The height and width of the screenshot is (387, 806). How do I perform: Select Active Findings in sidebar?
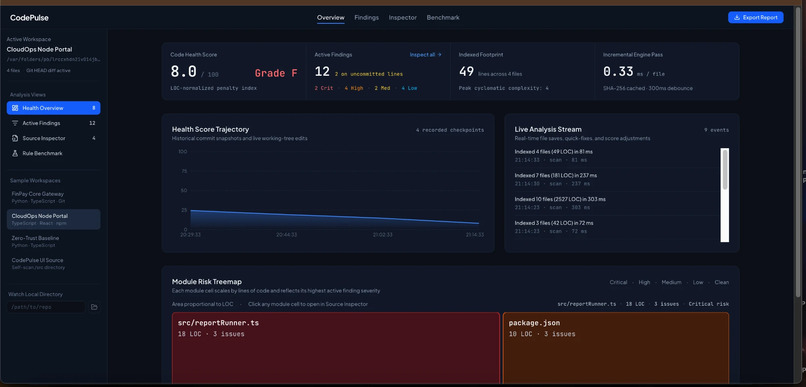click(x=53, y=123)
